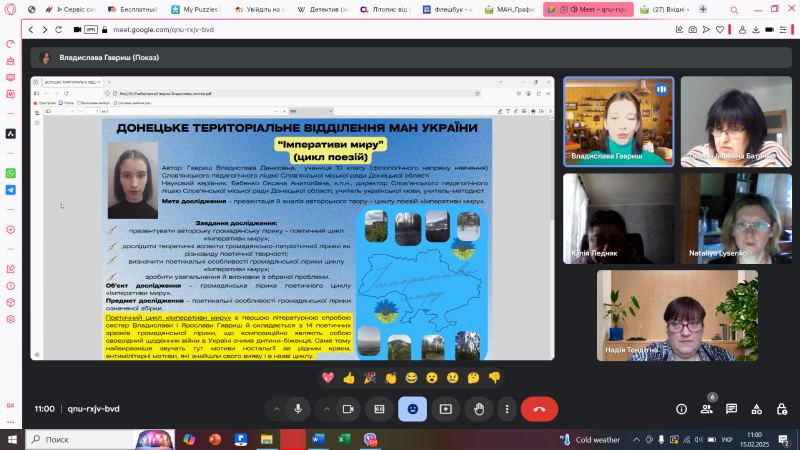This screenshot has width=800, height=450.
Task: Mute the microphone in Meet
Action: 298,408
